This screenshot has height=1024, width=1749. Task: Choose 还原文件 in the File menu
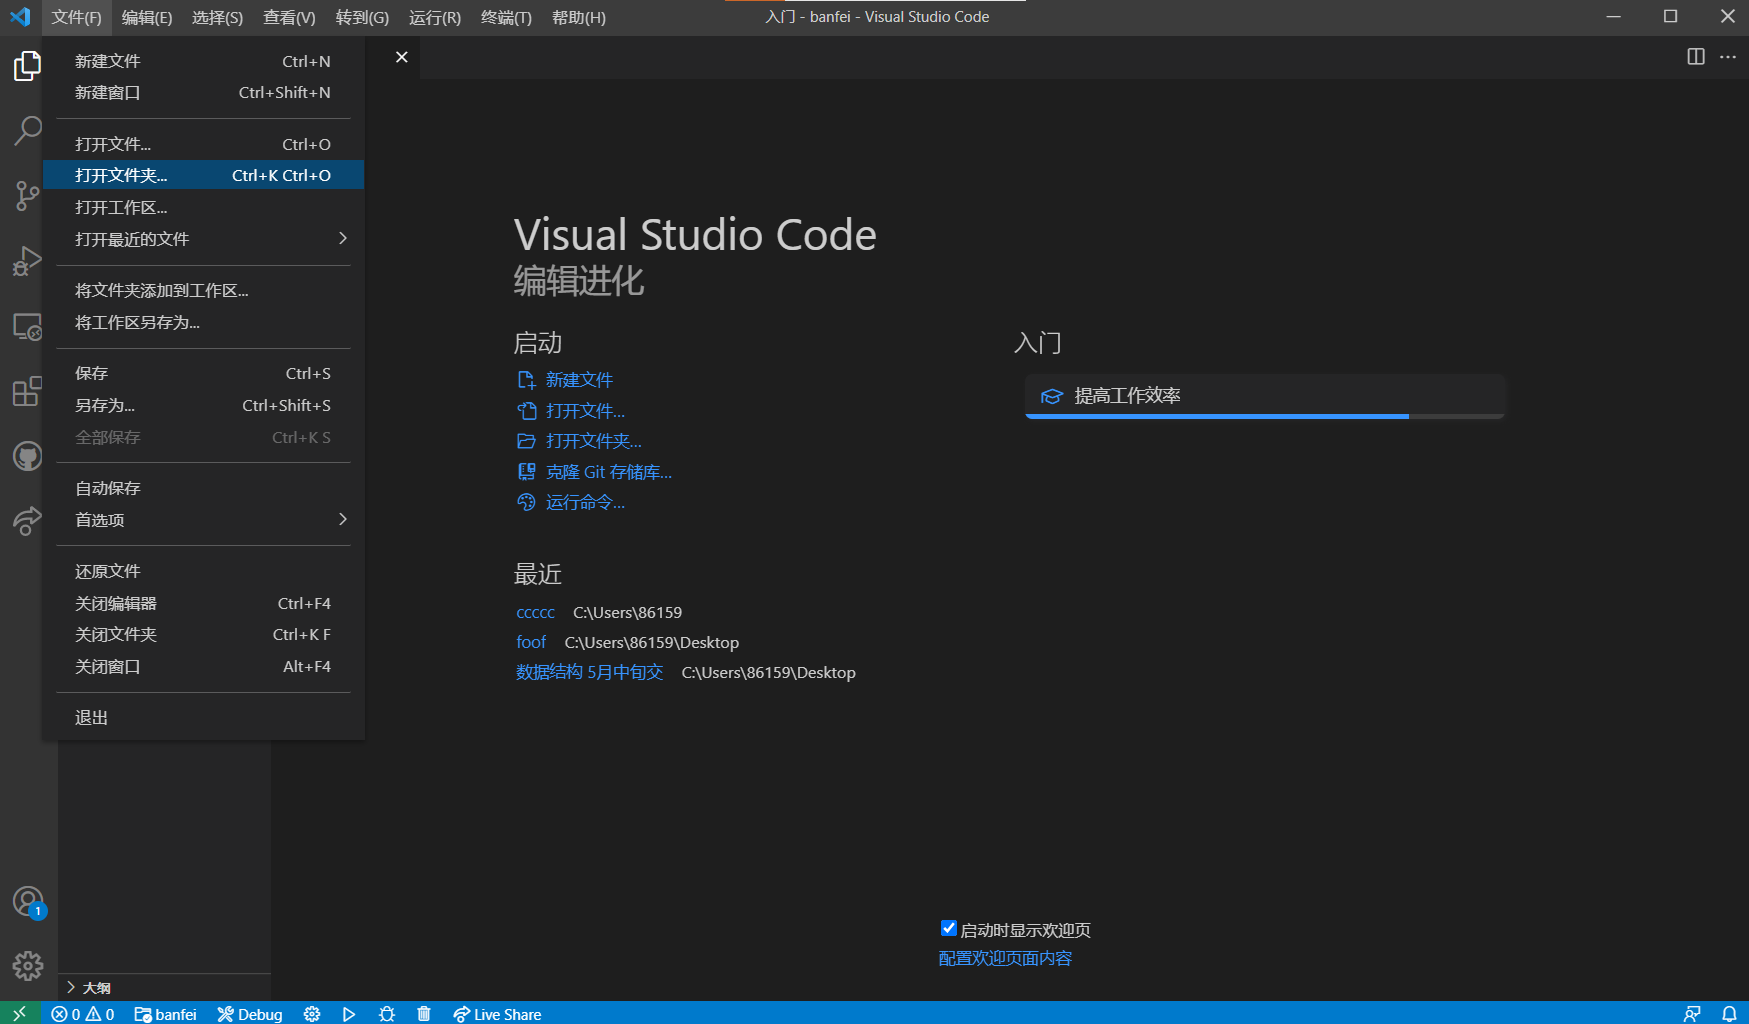coord(203,571)
